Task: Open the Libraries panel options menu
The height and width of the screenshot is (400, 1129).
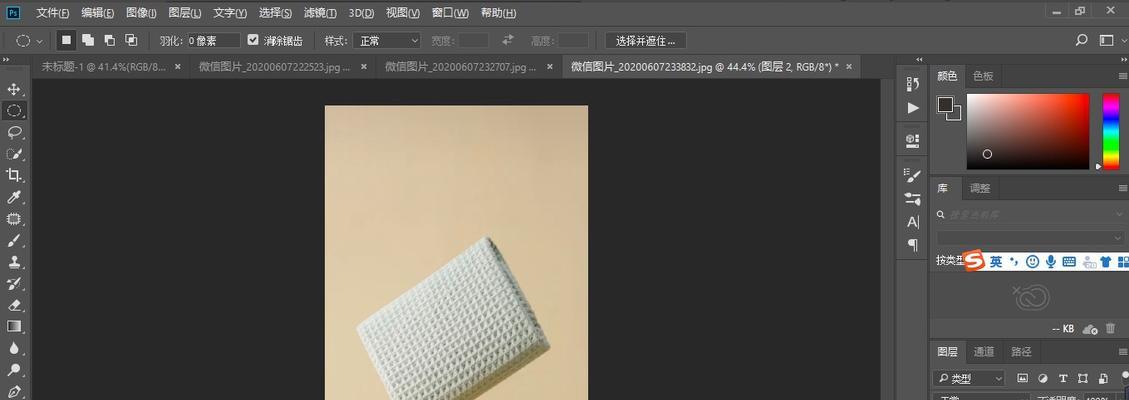Action: point(1123,188)
